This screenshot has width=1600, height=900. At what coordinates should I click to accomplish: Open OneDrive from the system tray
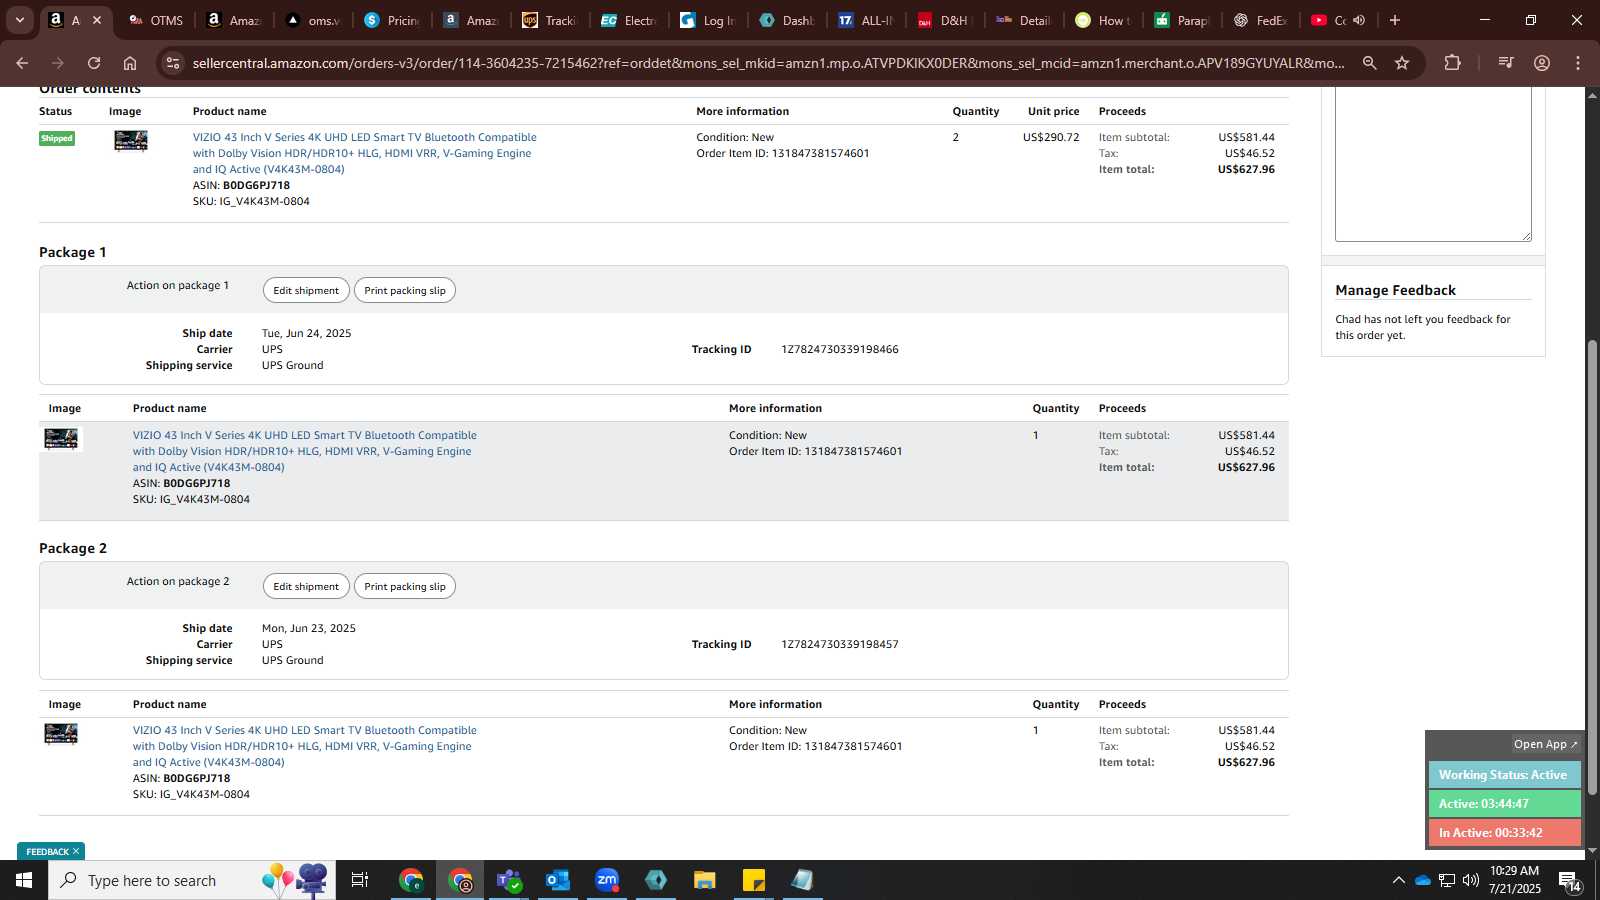pyautogui.click(x=1422, y=880)
